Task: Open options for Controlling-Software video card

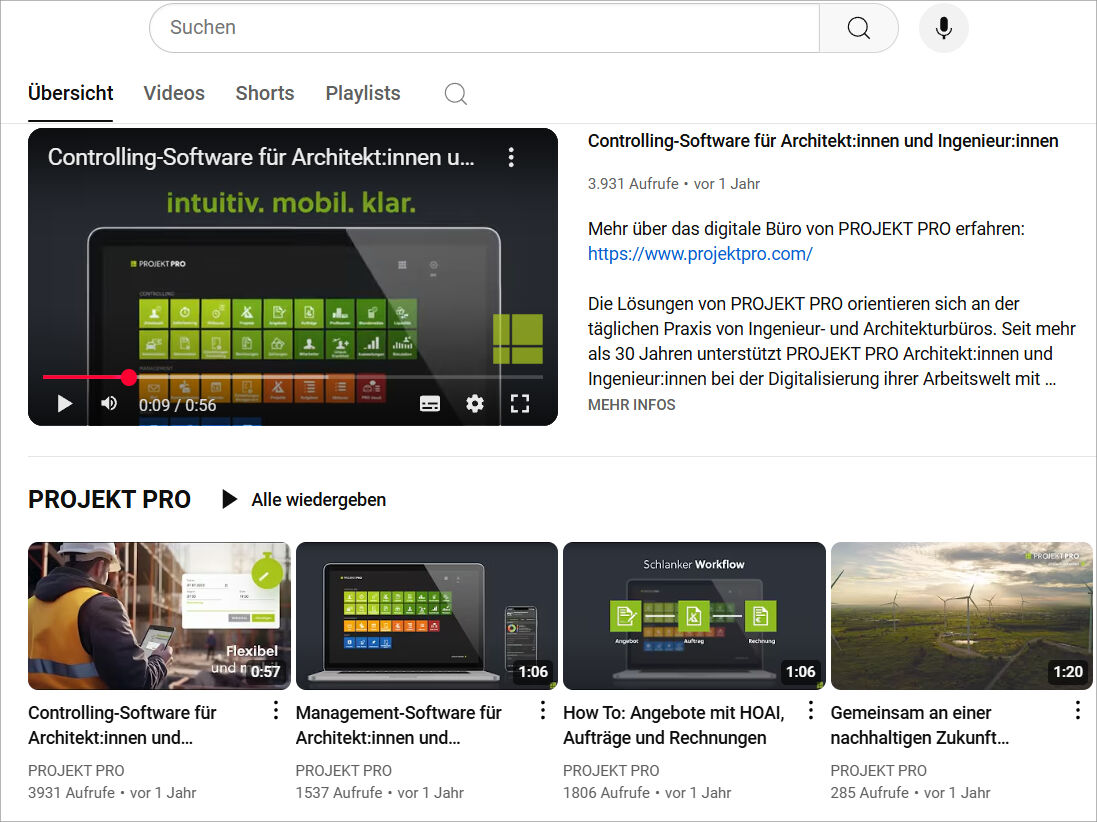Action: pos(276,711)
